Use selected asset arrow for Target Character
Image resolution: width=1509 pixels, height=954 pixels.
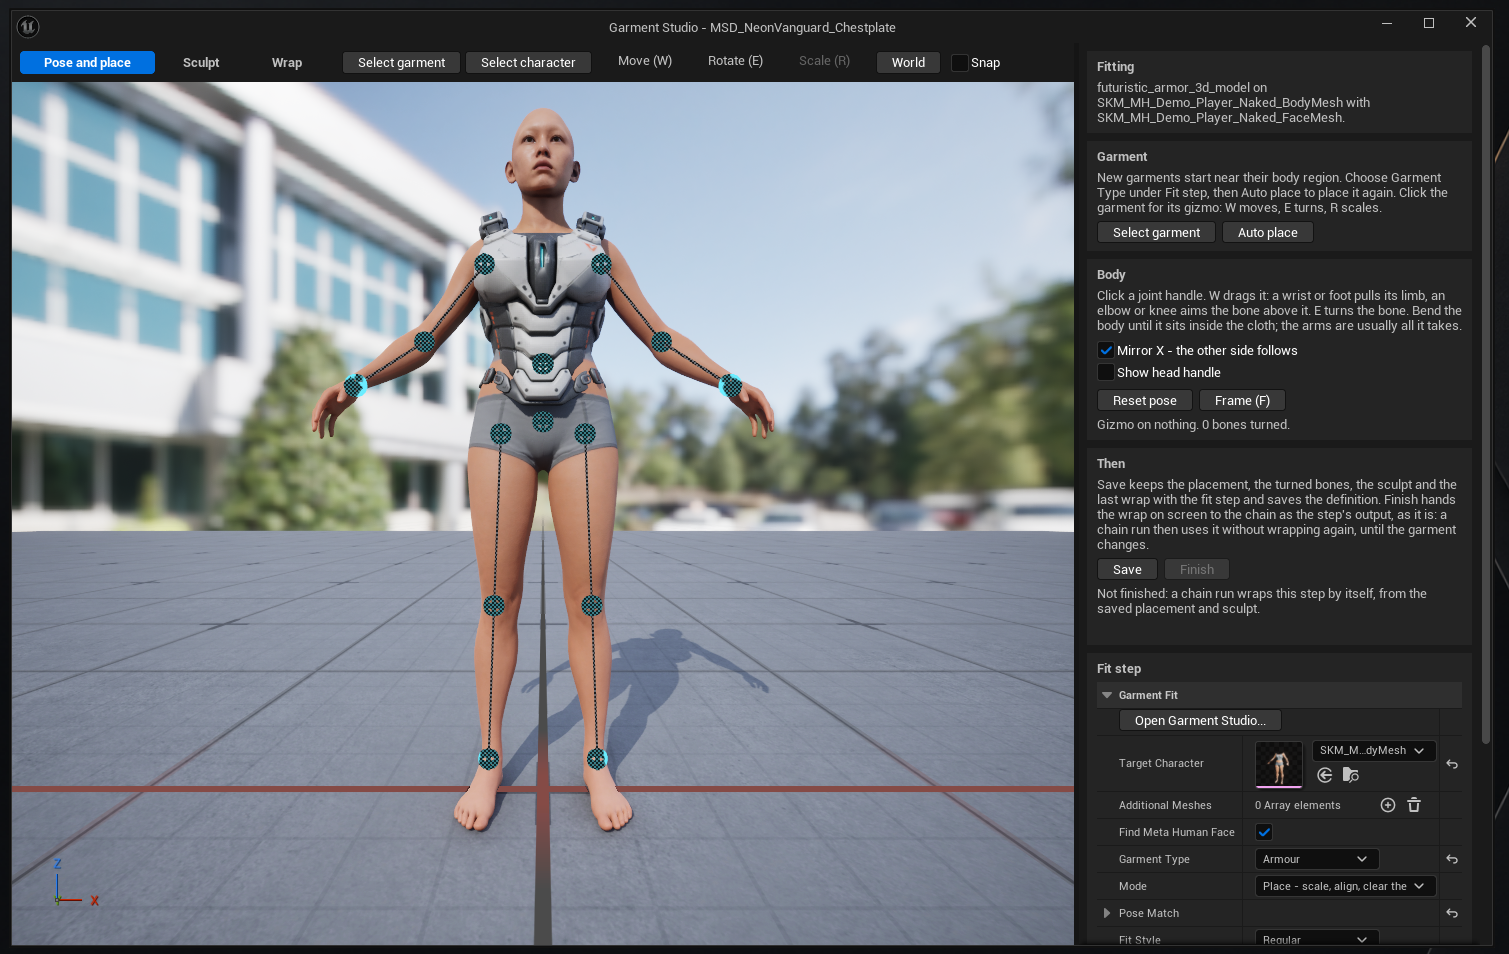coord(1325,775)
